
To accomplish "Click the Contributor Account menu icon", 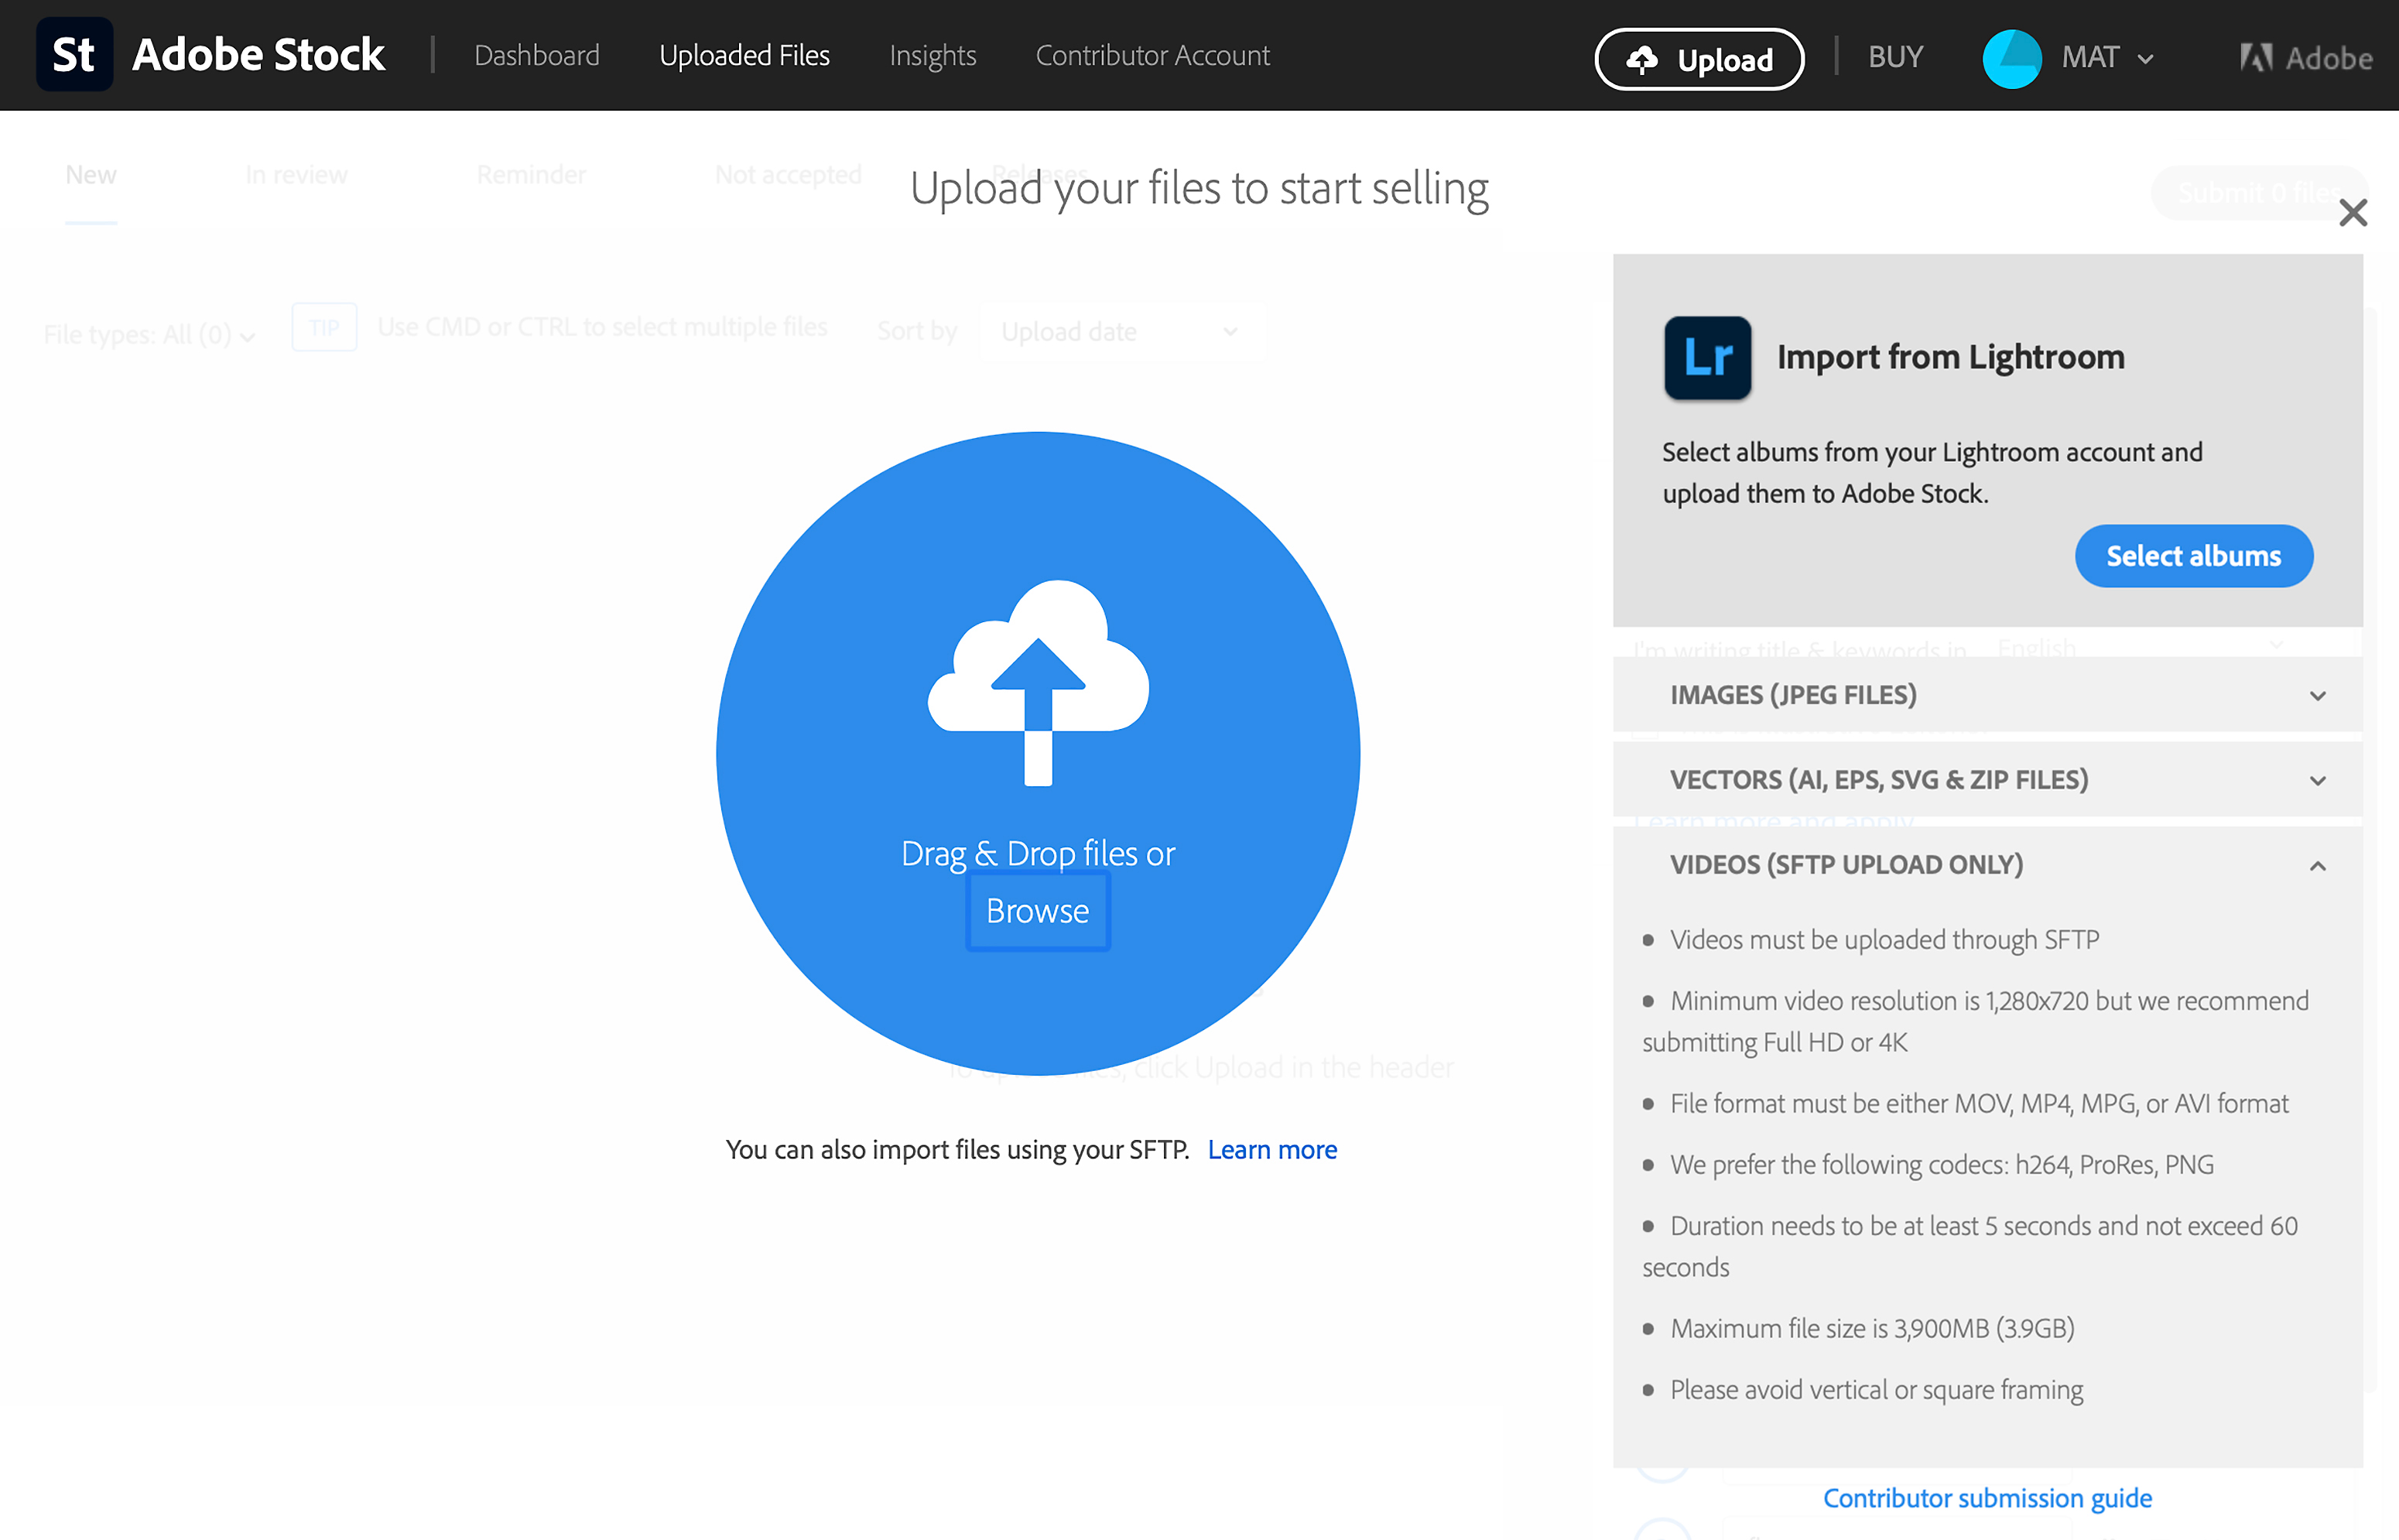I will pos(1152,56).
